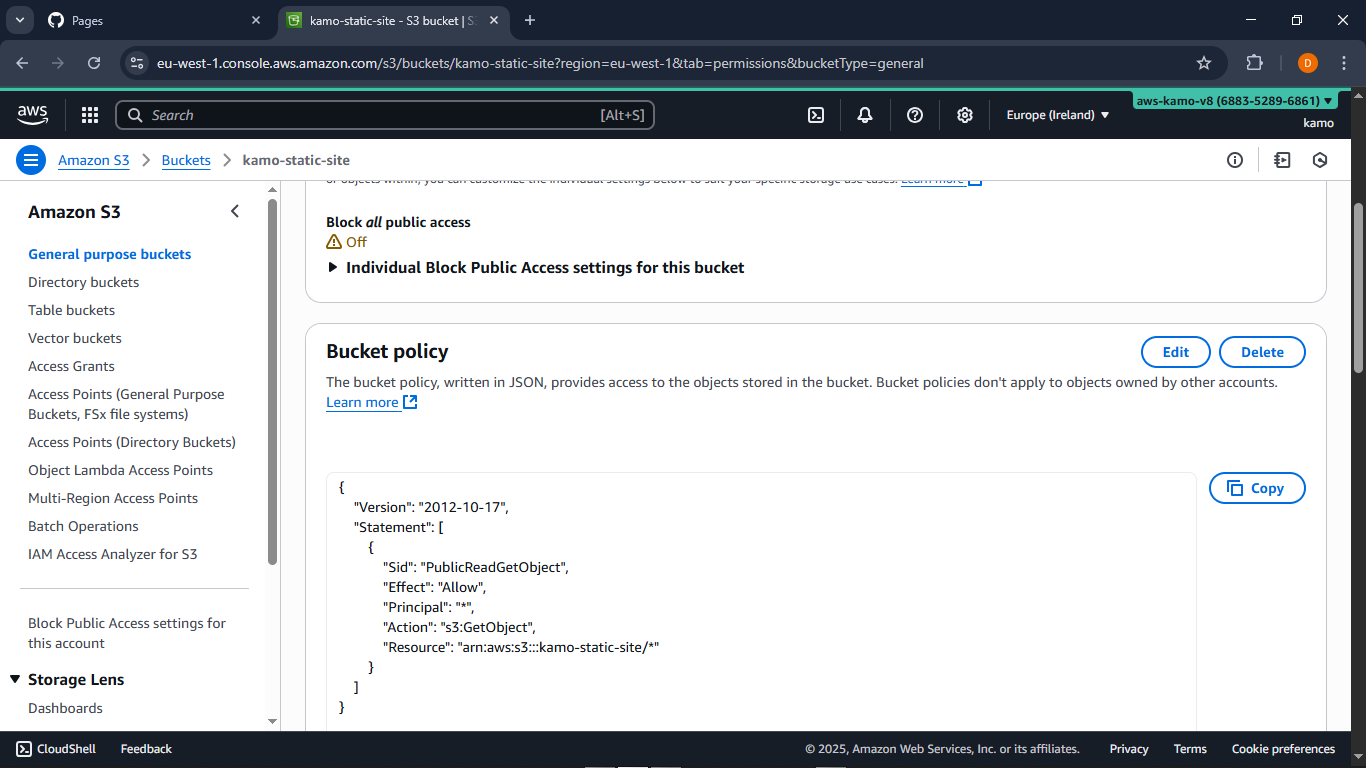Edit the bucket policy
The image size is (1366, 768).
click(1175, 351)
